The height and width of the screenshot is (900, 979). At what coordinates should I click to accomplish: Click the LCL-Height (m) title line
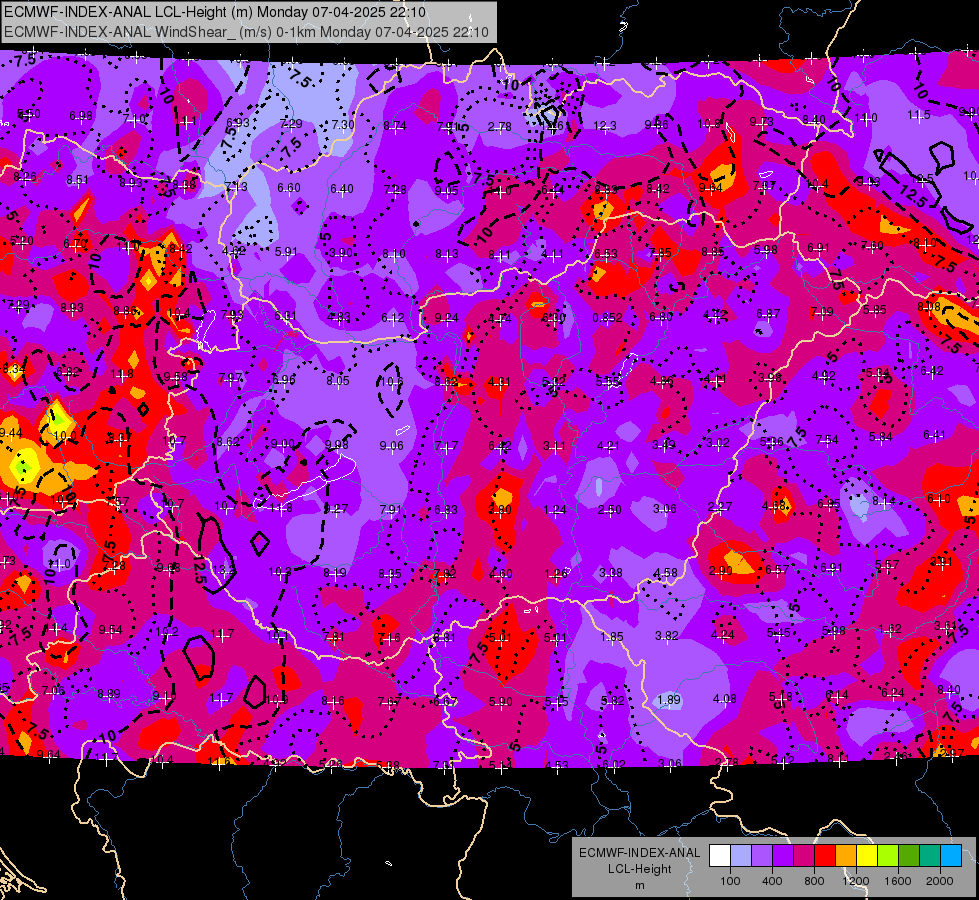[x=215, y=12]
